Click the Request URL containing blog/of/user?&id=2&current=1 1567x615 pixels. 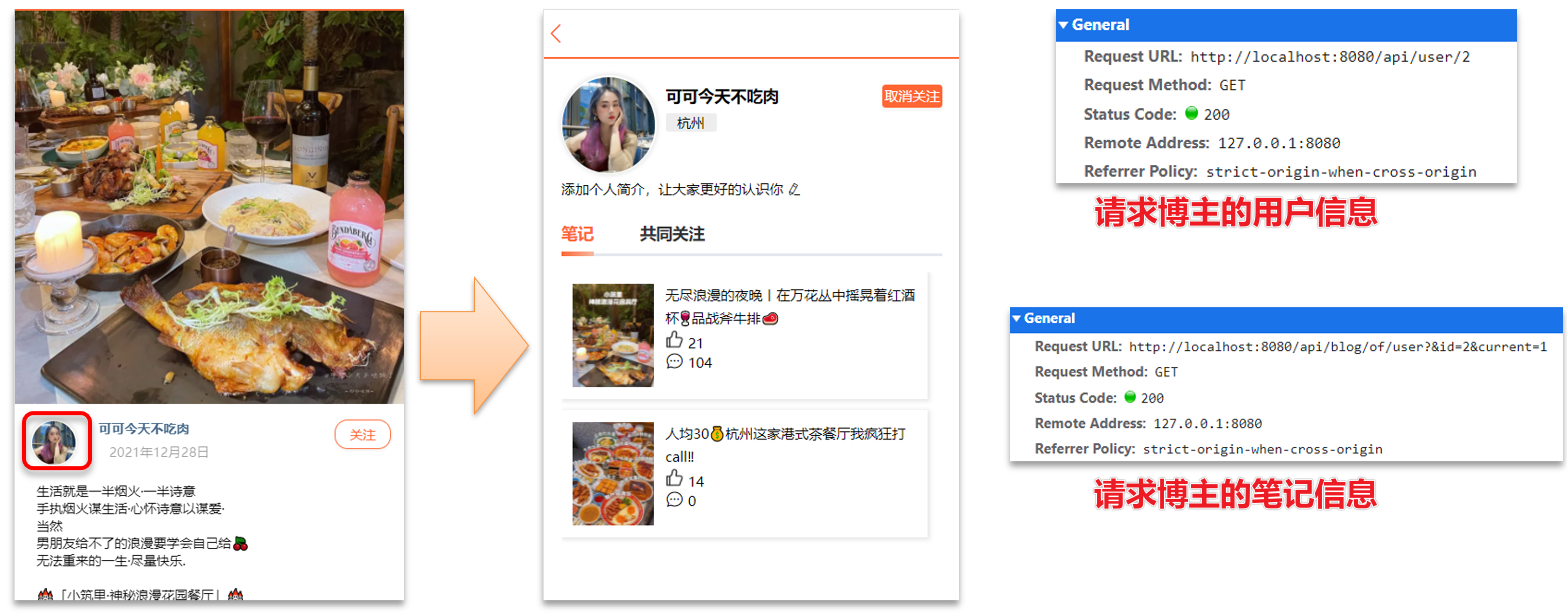[1338, 347]
